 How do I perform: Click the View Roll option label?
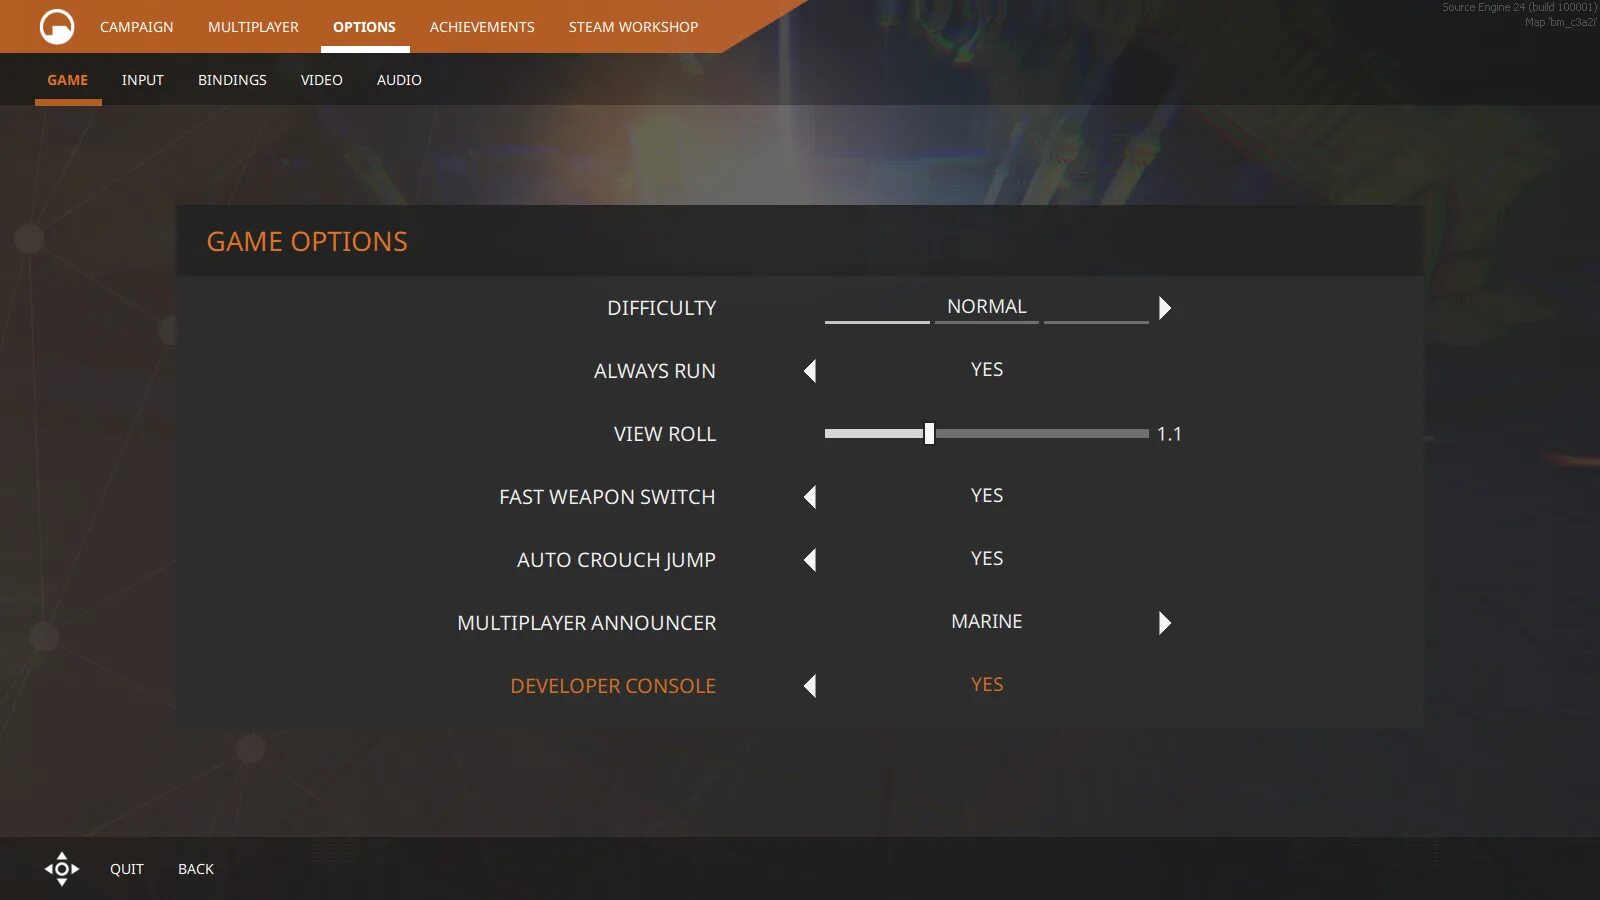[665, 434]
